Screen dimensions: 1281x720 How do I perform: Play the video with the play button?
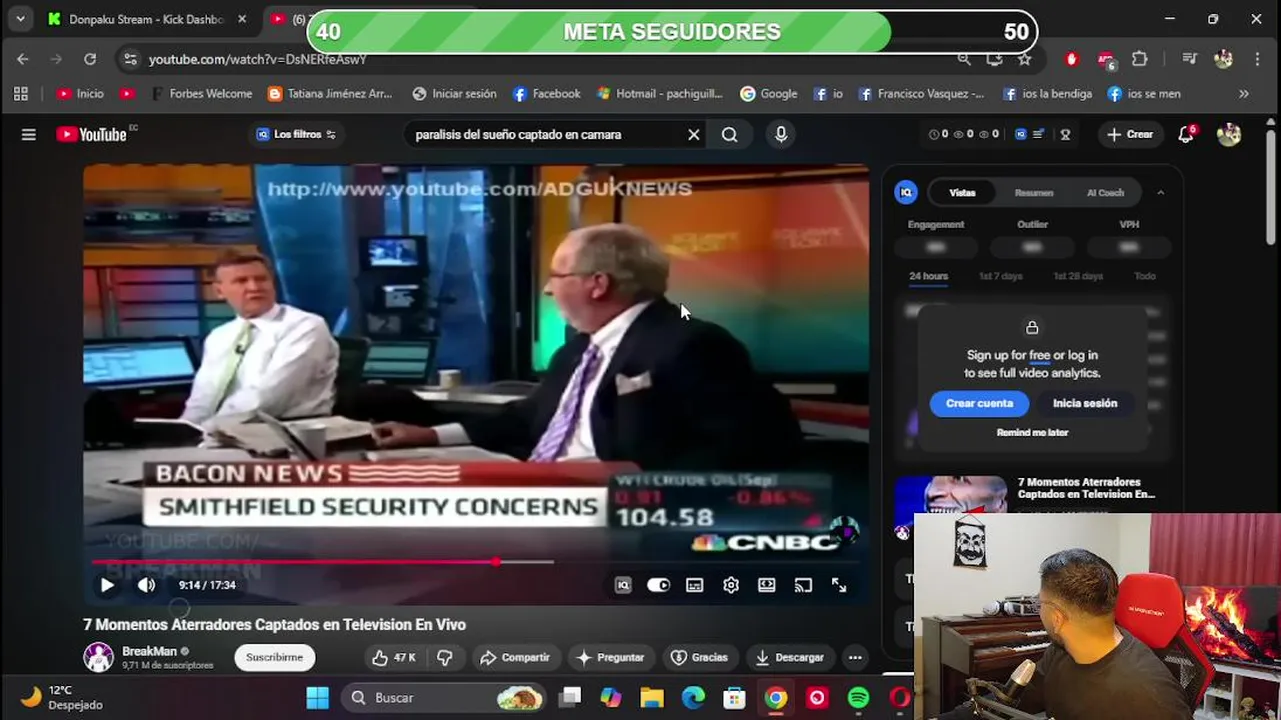tap(107, 585)
